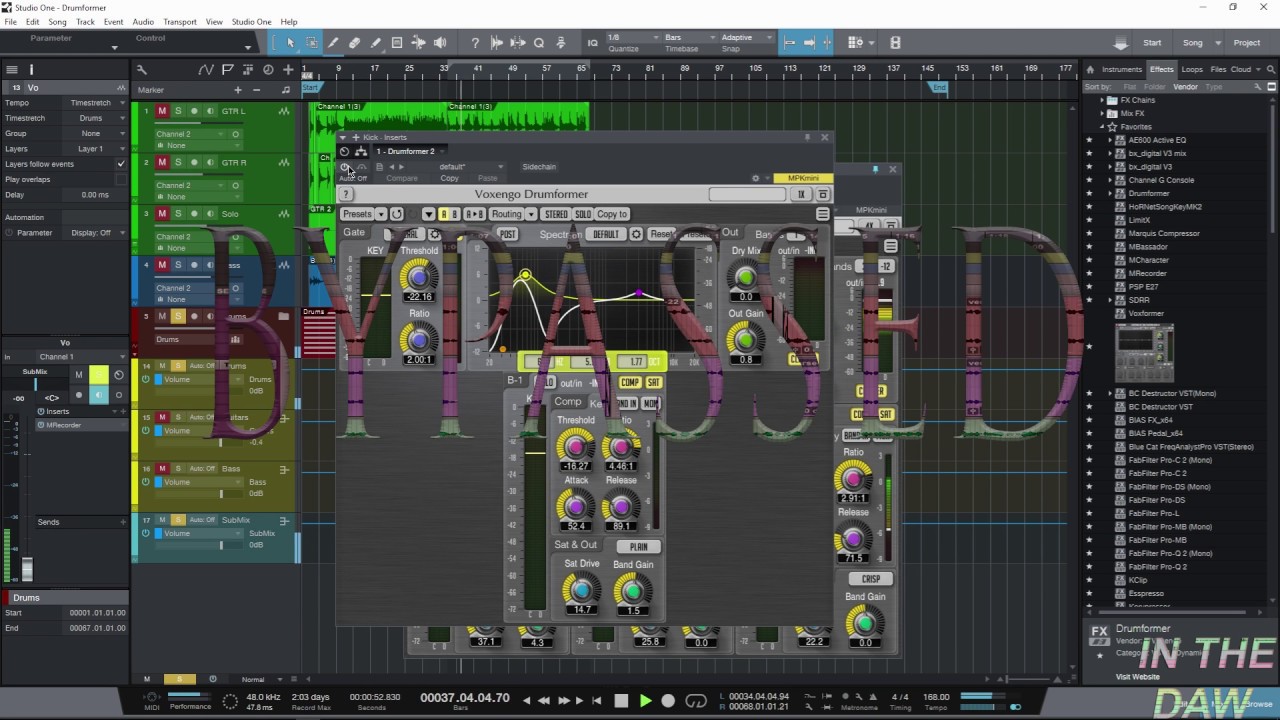Open the Timestretch Drums mode dropdown
Image resolution: width=1280 pixels, height=720 pixels.
tap(95, 118)
